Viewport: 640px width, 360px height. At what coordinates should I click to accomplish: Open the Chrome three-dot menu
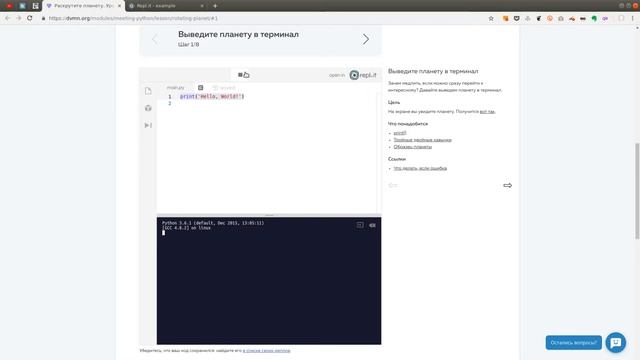pos(633,18)
